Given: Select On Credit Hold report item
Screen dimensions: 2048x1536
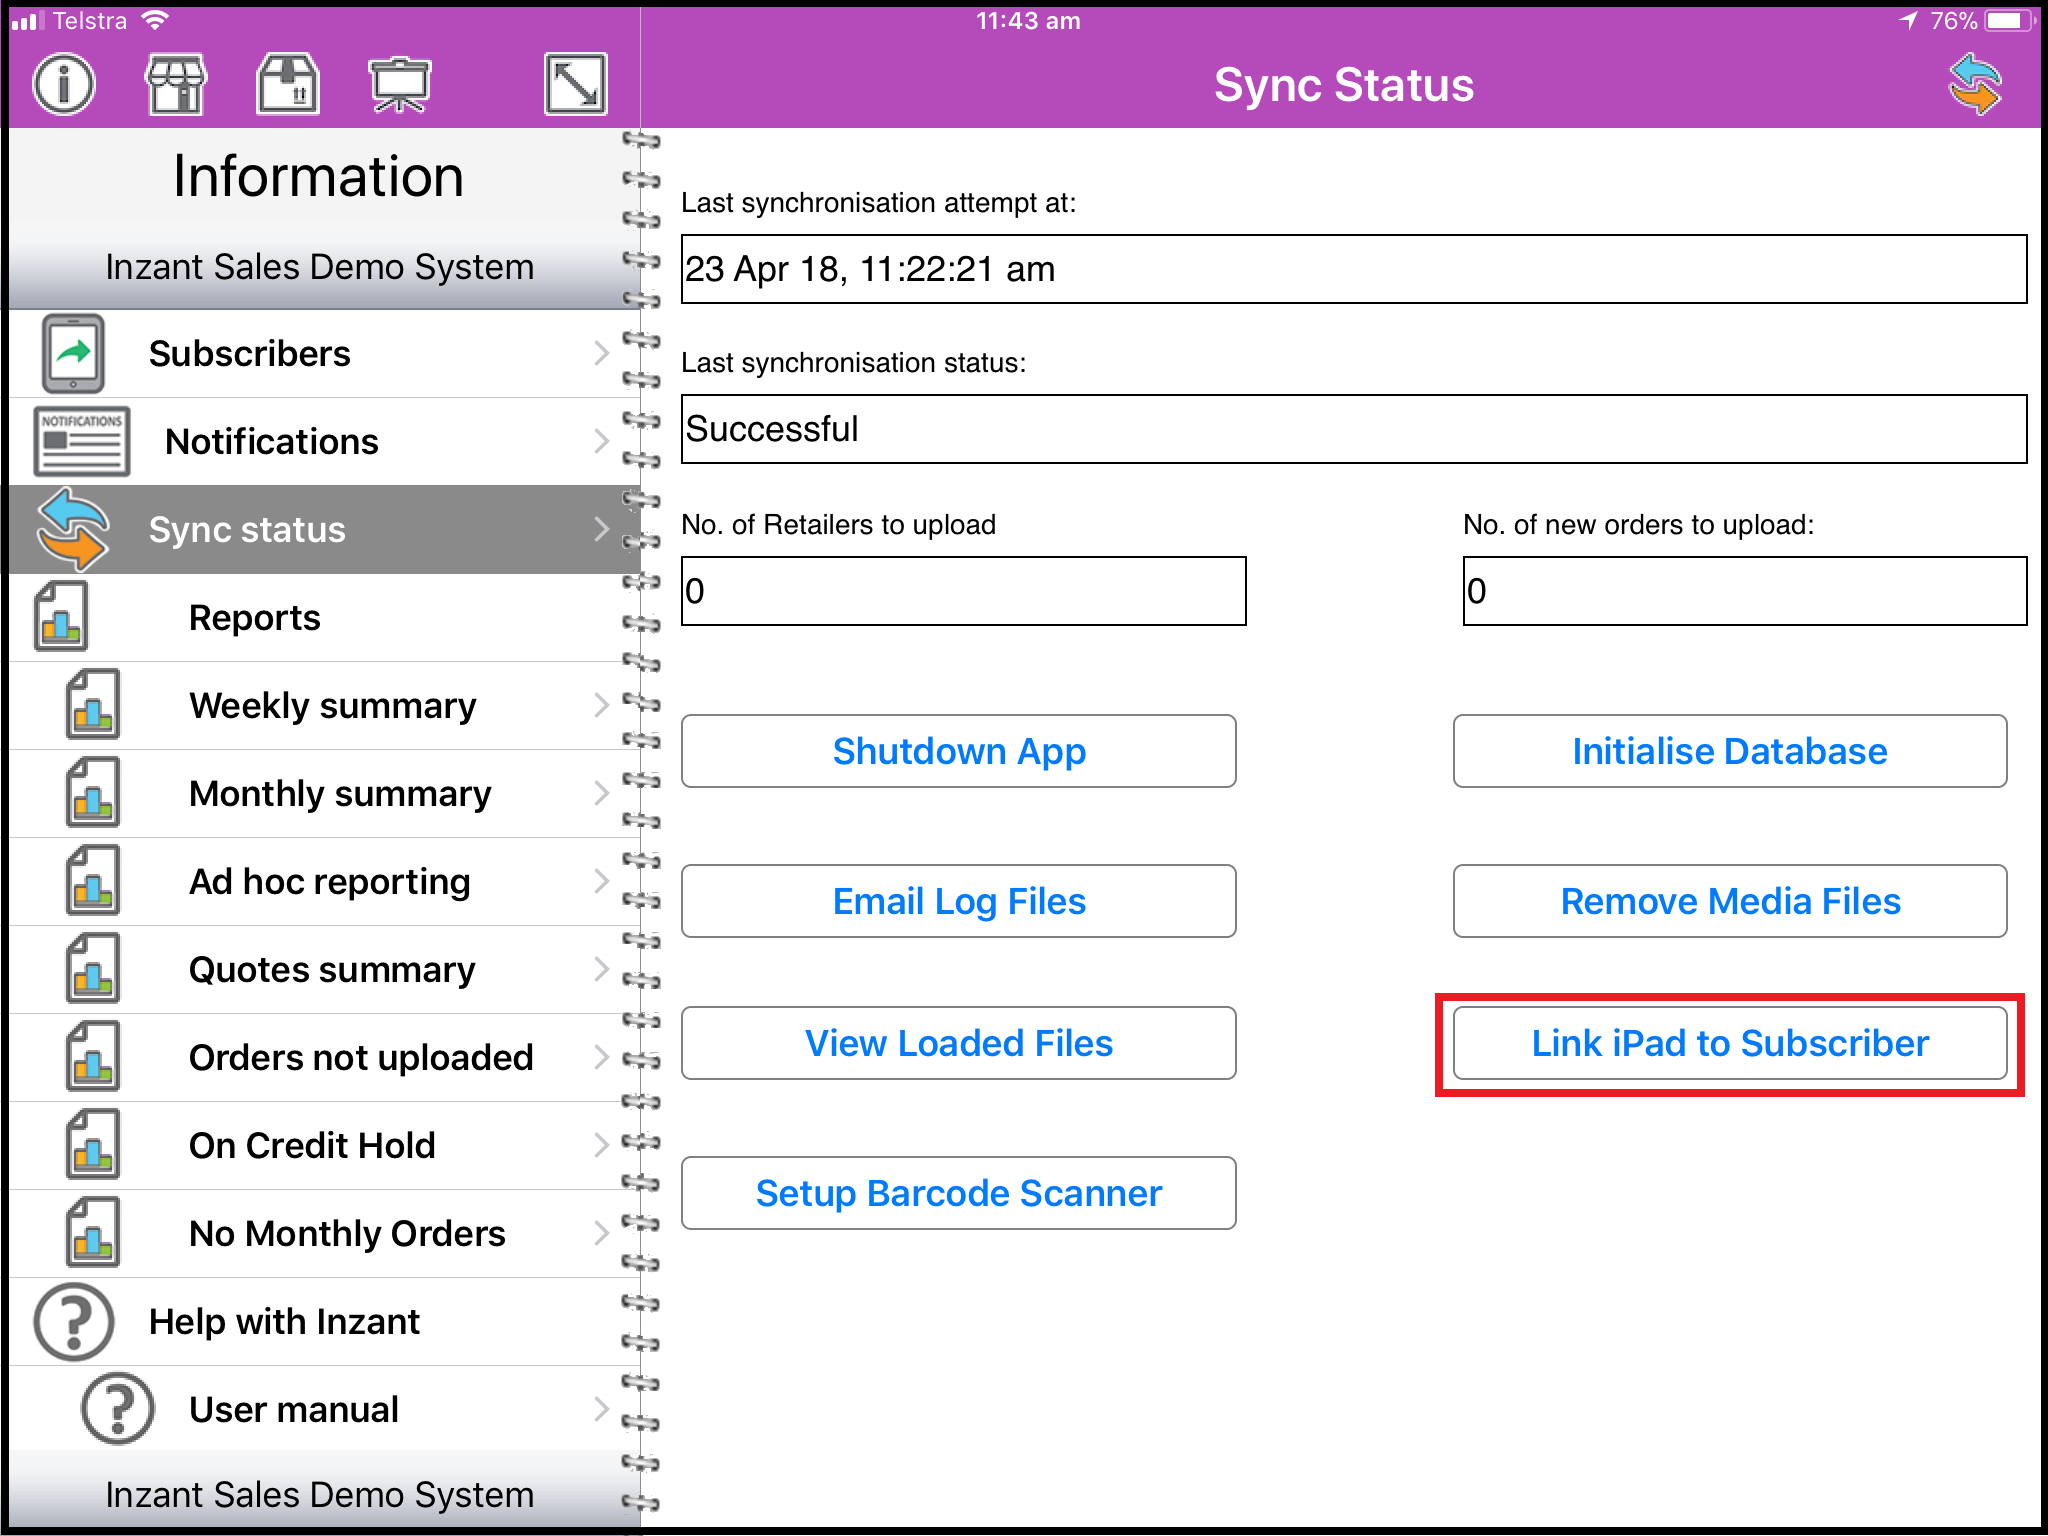Looking at the screenshot, I should [x=312, y=1146].
